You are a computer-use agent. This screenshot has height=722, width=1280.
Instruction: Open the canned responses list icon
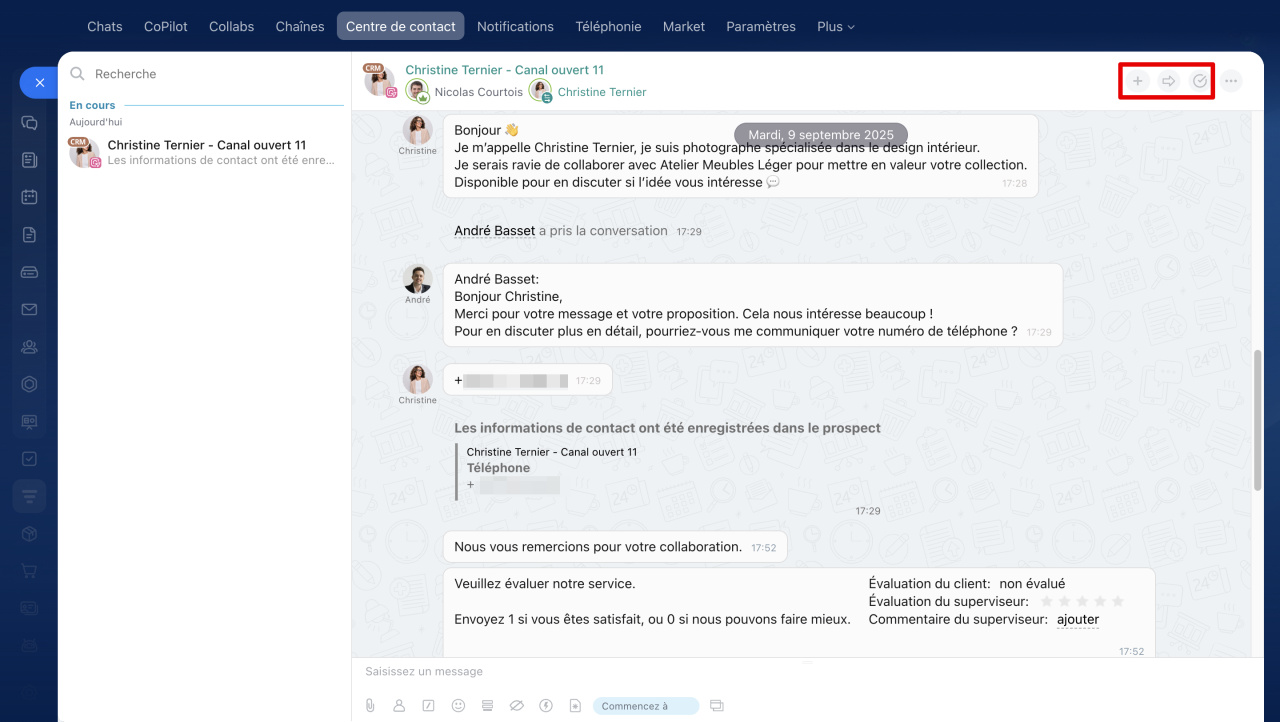pyautogui.click(x=487, y=706)
